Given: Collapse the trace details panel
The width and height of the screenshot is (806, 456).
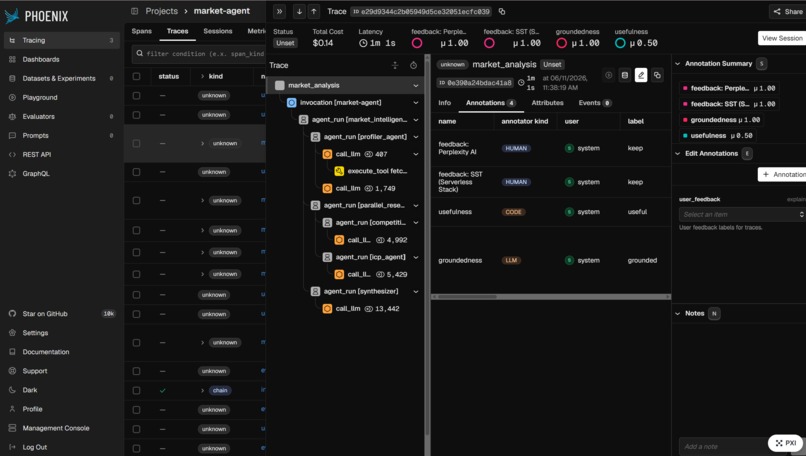Looking at the screenshot, I should click(x=279, y=11).
